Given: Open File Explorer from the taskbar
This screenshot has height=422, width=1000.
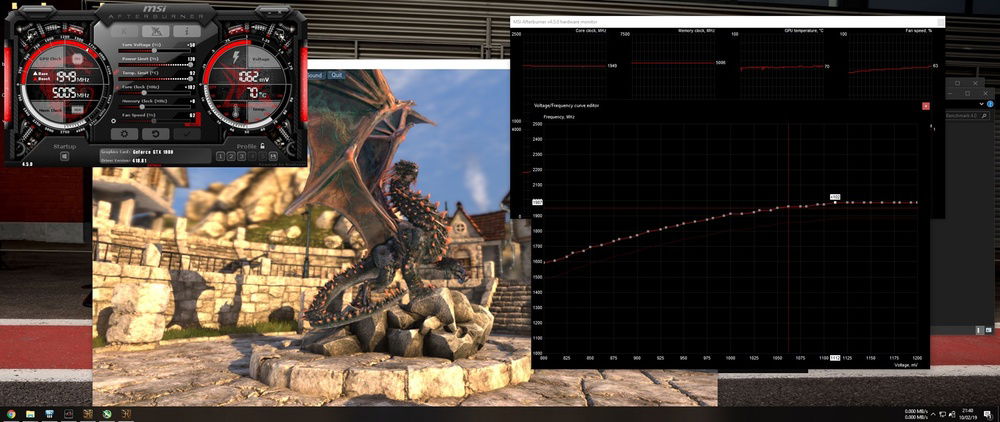Looking at the screenshot, I should click(31, 414).
